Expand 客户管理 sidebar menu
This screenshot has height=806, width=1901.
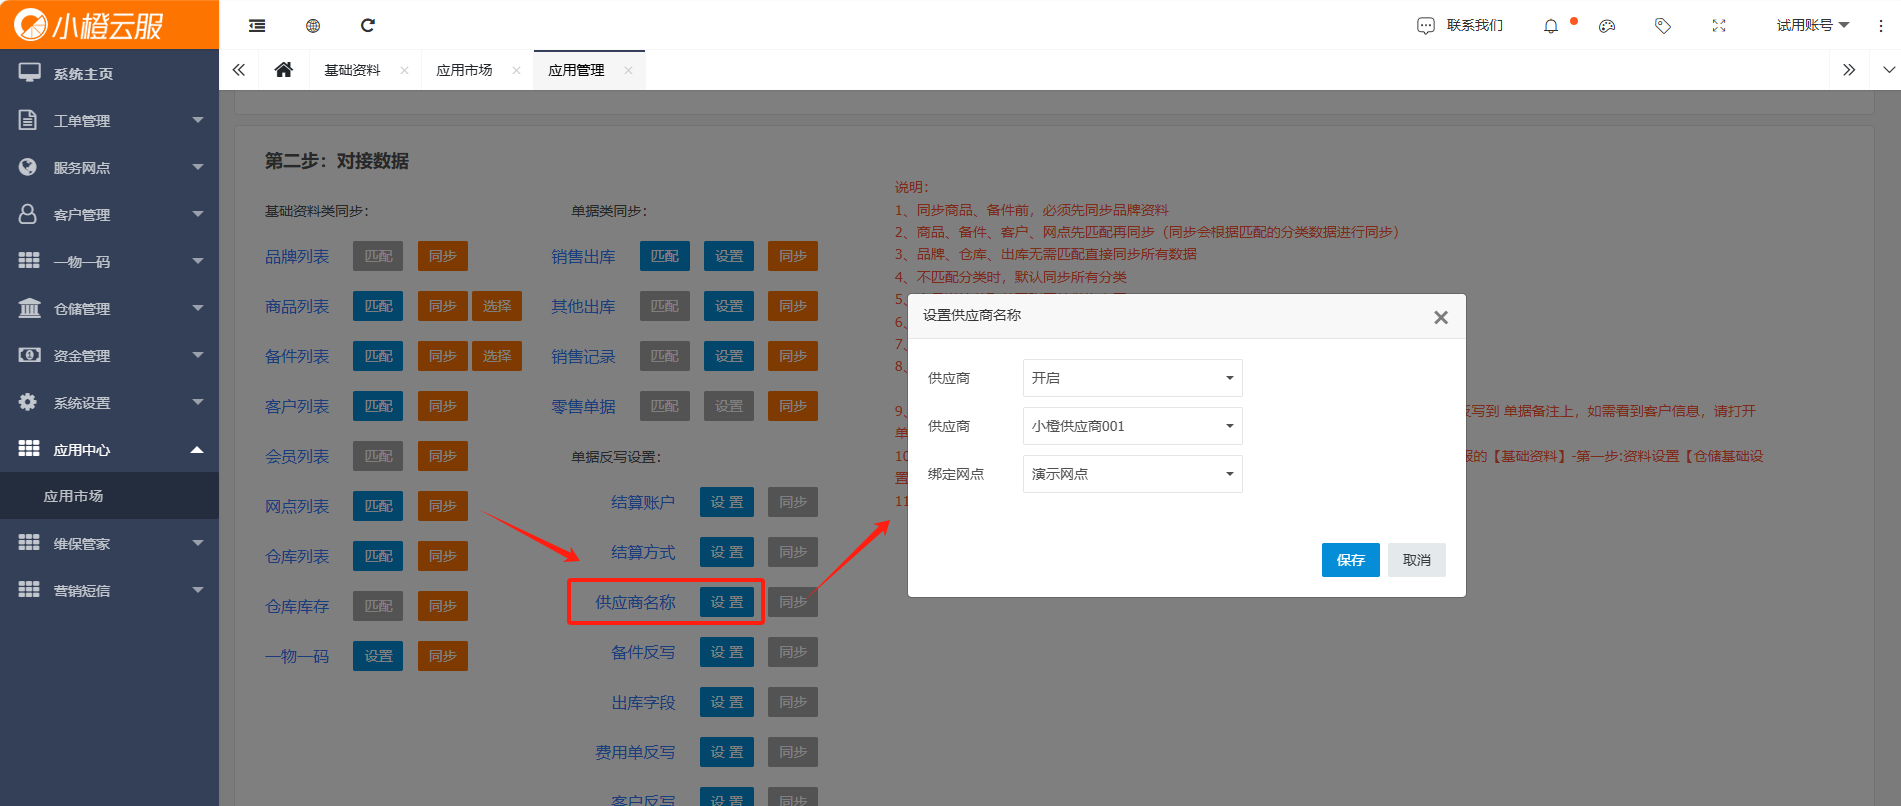pos(109,215)
